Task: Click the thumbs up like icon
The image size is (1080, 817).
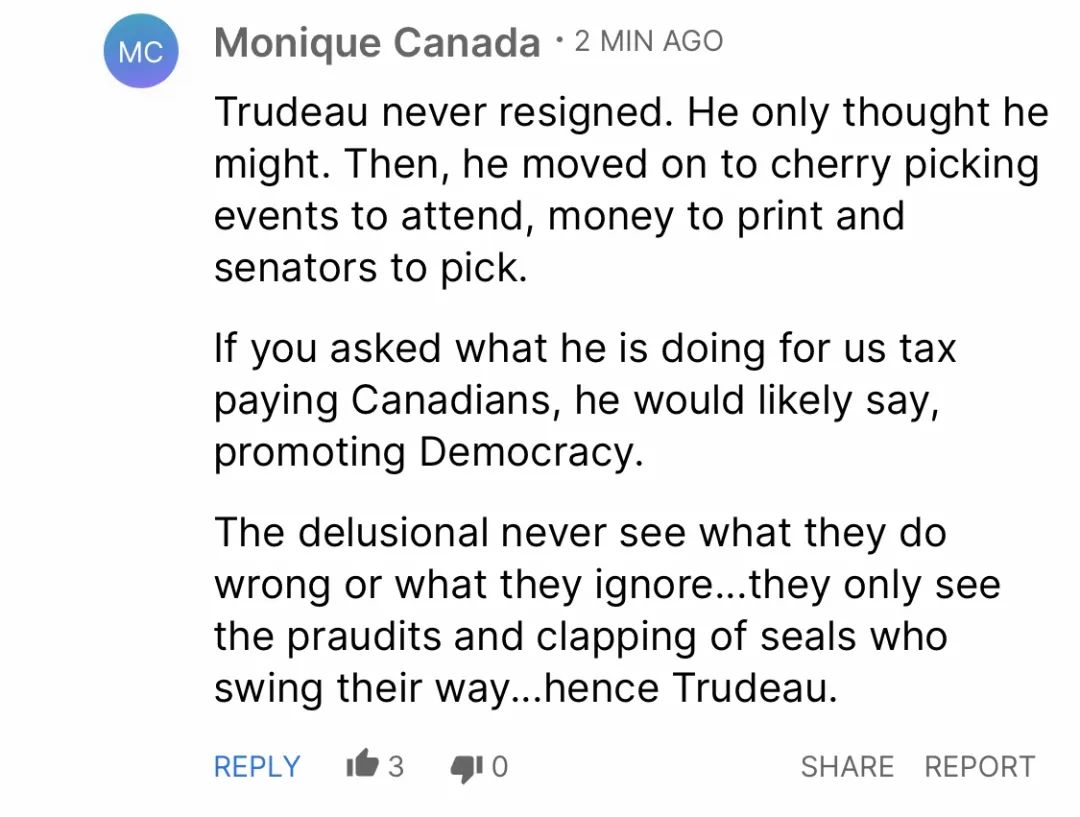Action: [362, 763]
